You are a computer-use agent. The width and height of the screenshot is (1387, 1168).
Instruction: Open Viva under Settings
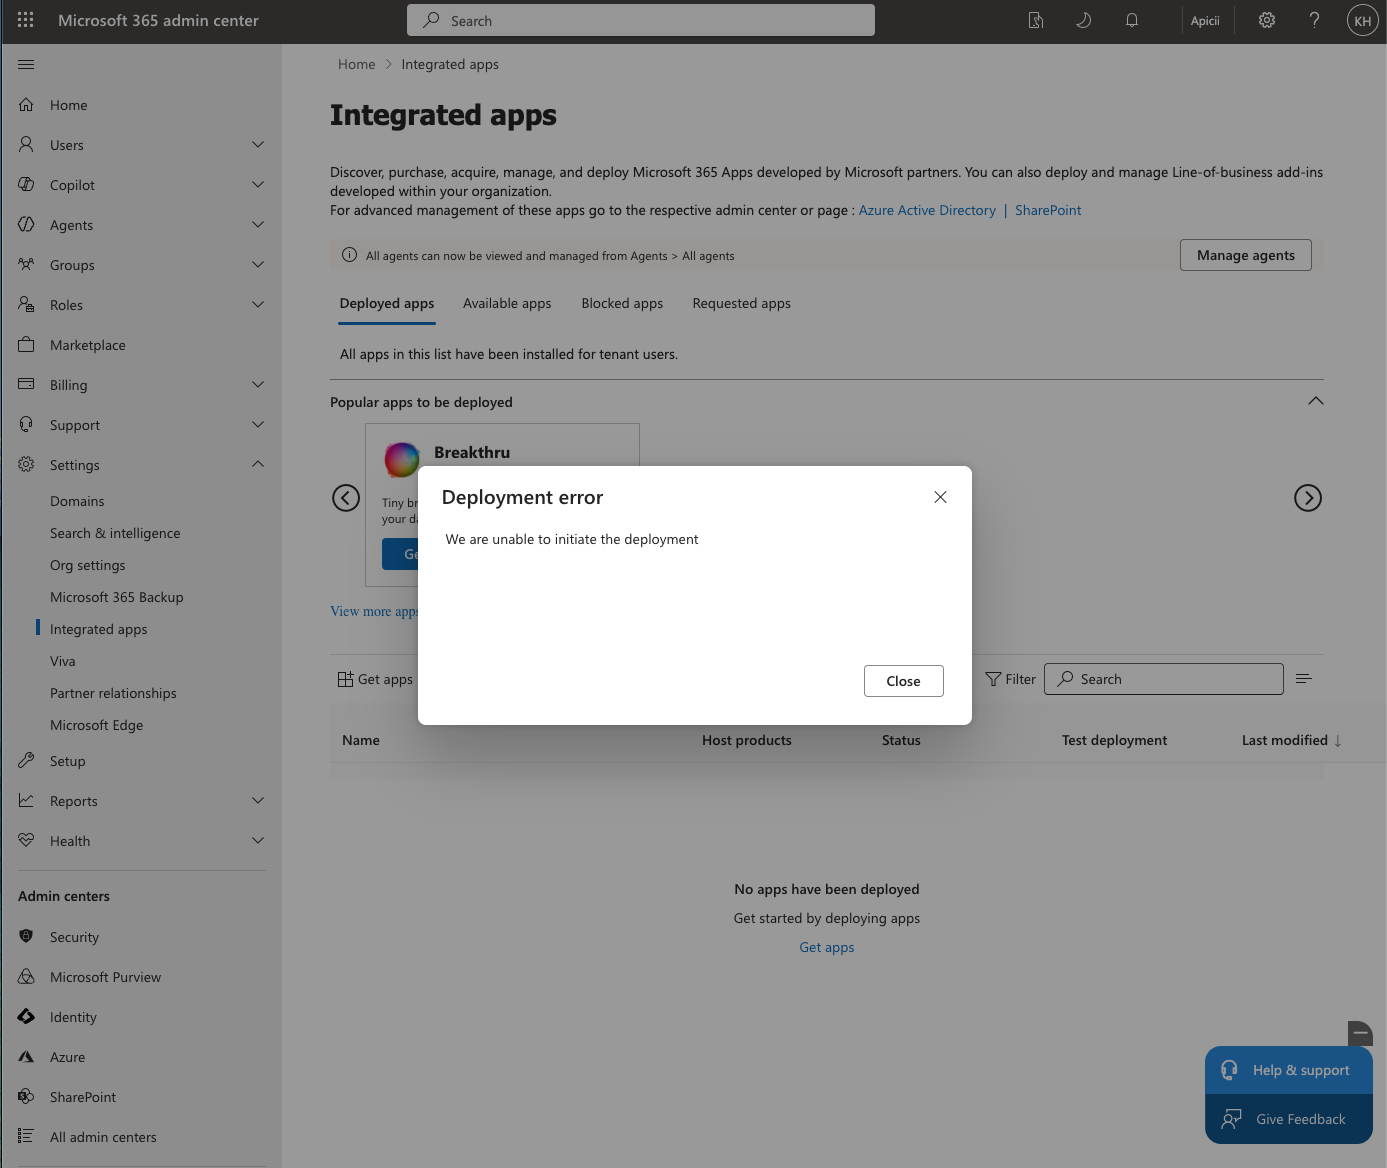point(63,661)
